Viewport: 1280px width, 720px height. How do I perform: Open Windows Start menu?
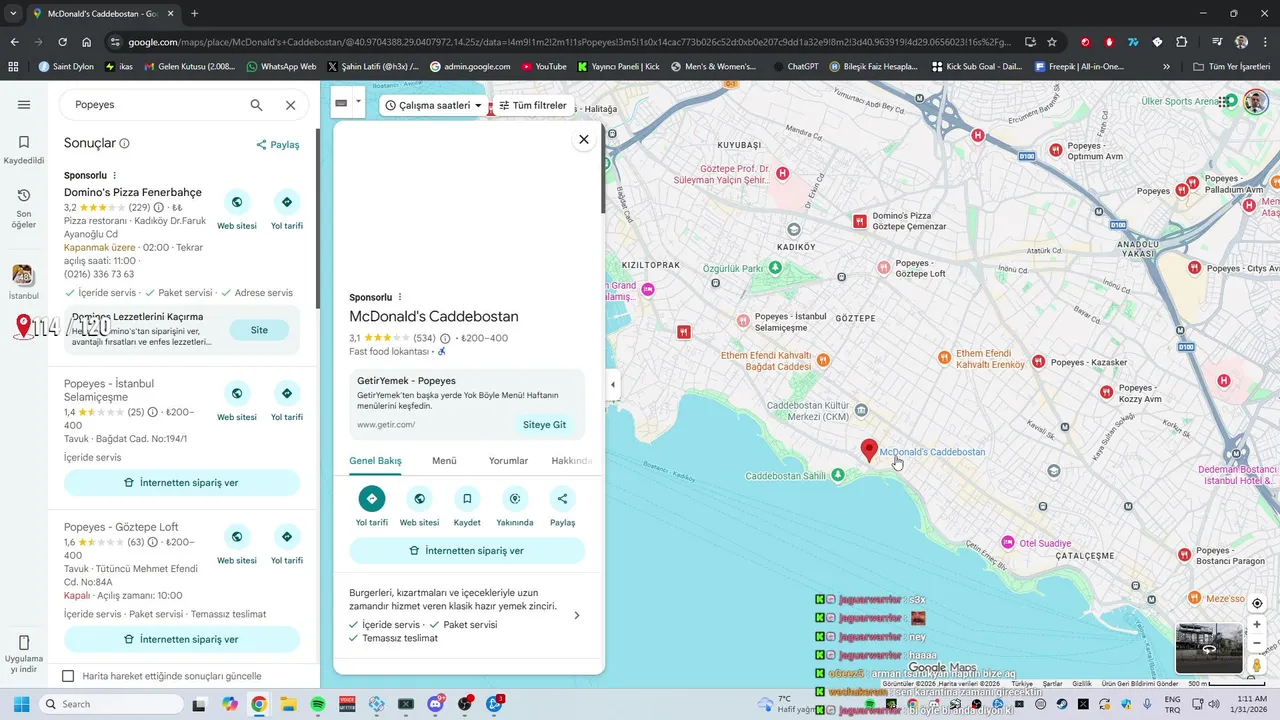20,704
